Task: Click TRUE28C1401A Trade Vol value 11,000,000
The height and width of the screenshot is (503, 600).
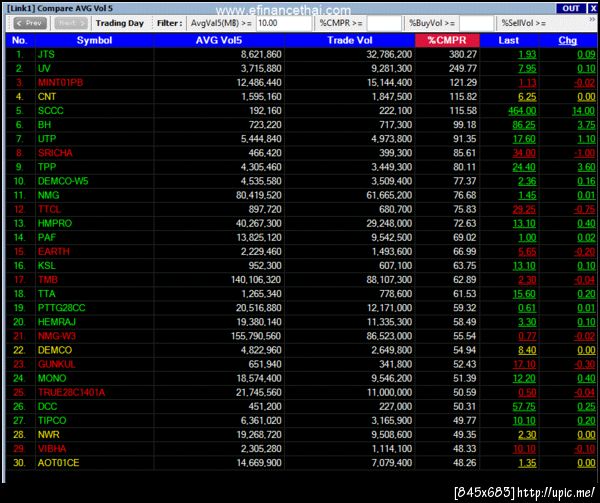Action: tap(390, 392)
